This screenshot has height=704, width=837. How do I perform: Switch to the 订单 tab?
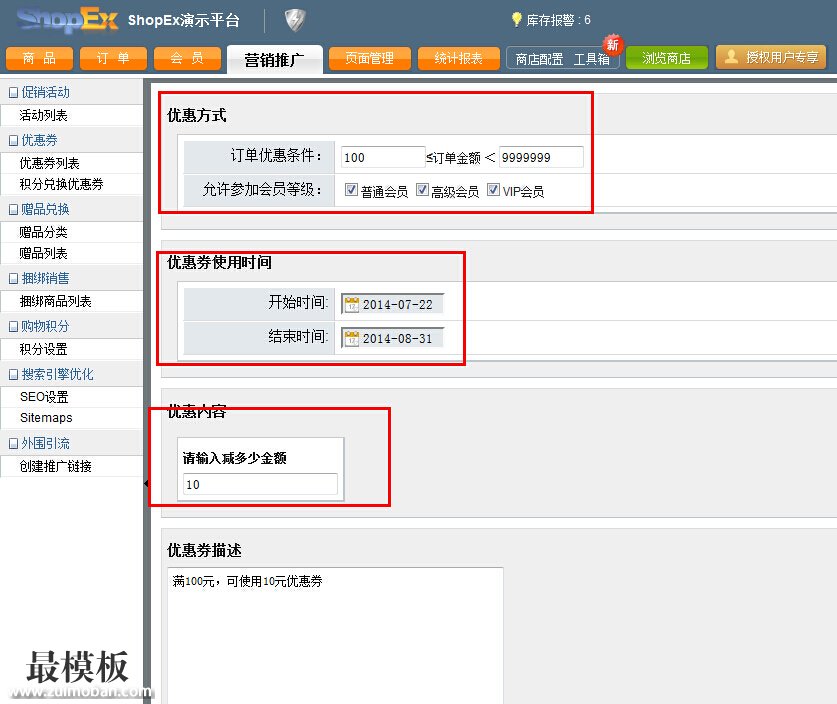click(x=113, y=59)
